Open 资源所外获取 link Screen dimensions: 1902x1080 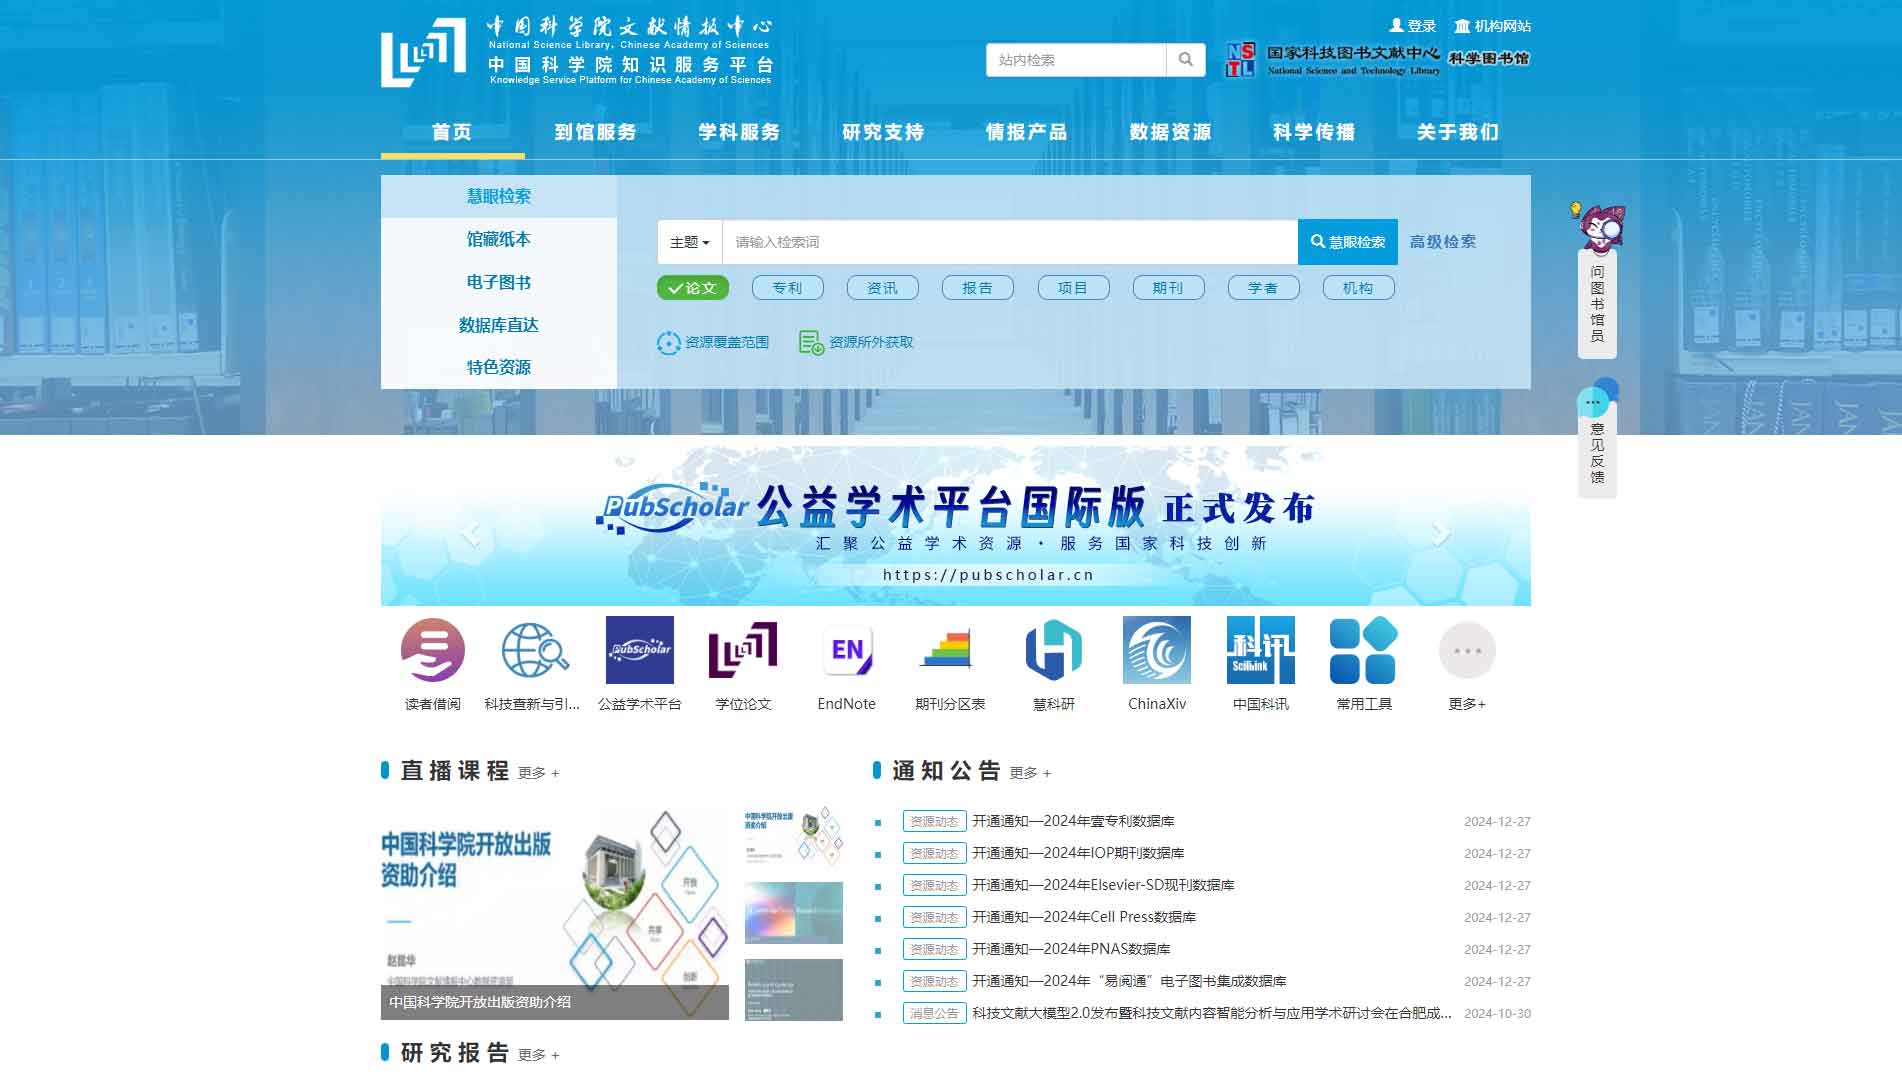856,342
